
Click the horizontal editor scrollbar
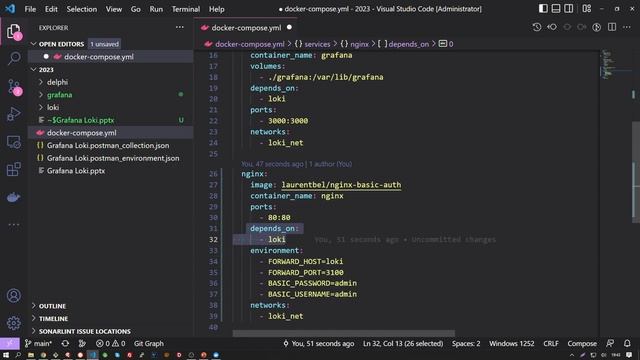point(344,333)
